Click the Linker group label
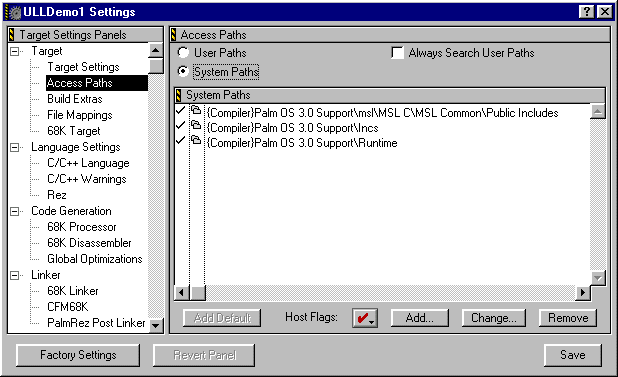 (46, 275)
